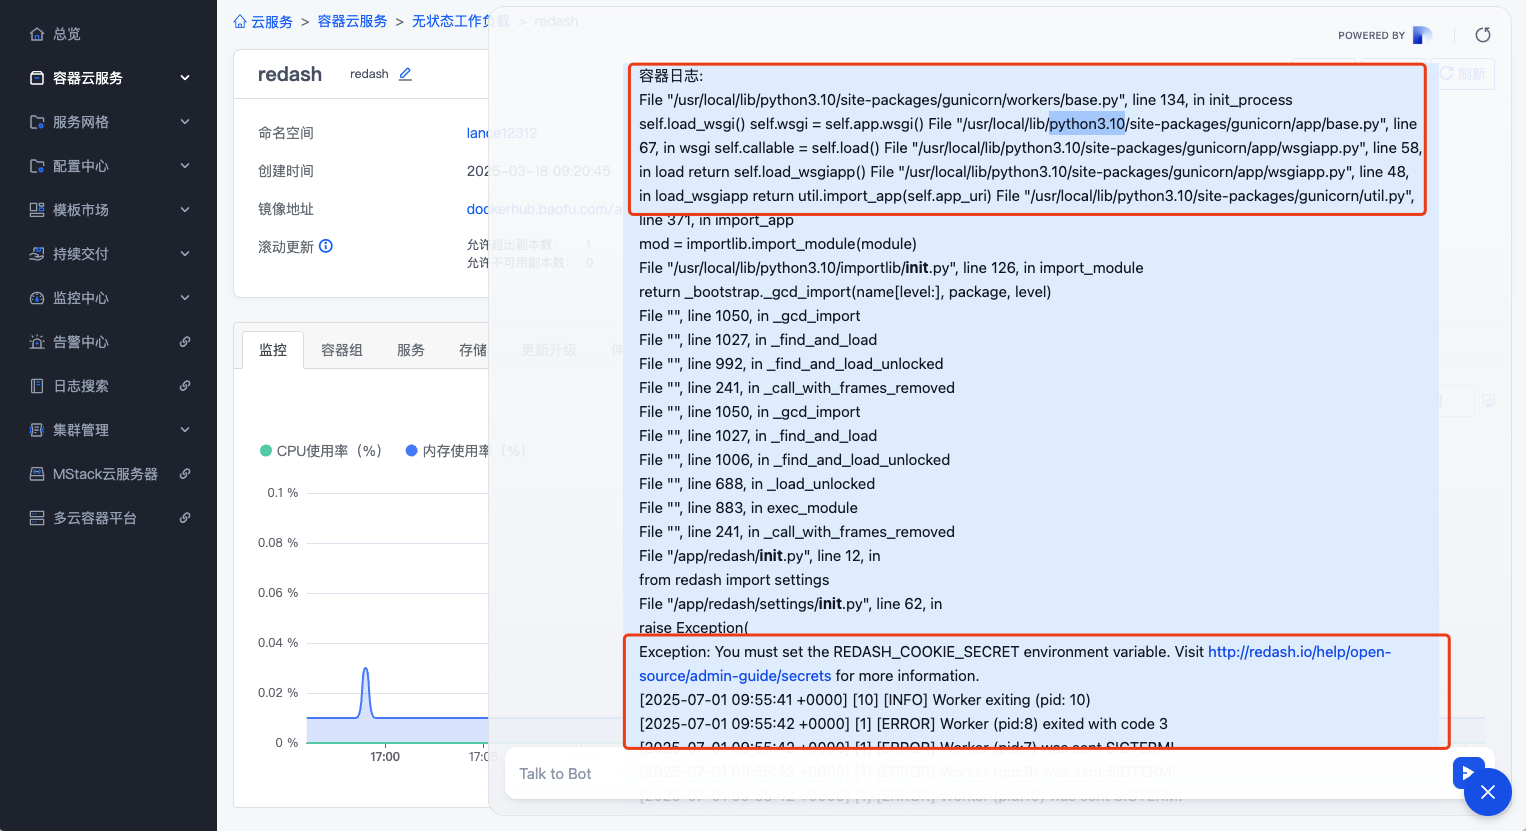The height and width of the screenshot is (831, 1526).
Task: Click the 创建时间 label
Action: click(x=286, y=171)
